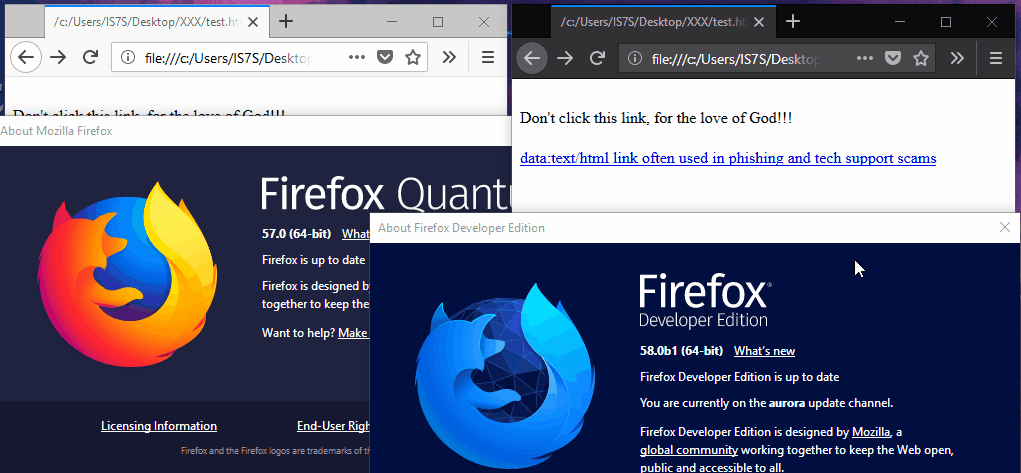Bookmark this page in light Firefox window
The height and width of the screenshot is (473, 1021).
click(x=413, y=57)
